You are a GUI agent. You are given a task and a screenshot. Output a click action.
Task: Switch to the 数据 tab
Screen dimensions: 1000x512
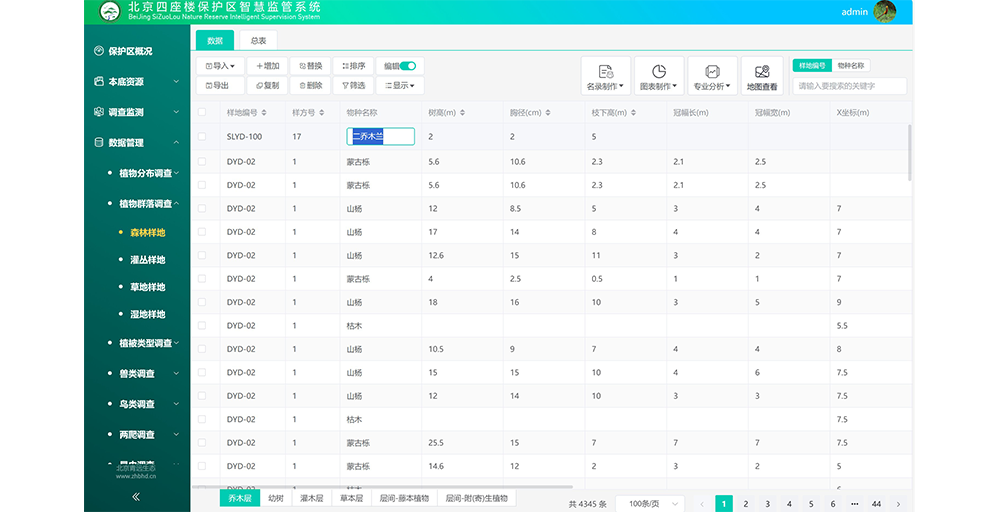tap(215, 40)
